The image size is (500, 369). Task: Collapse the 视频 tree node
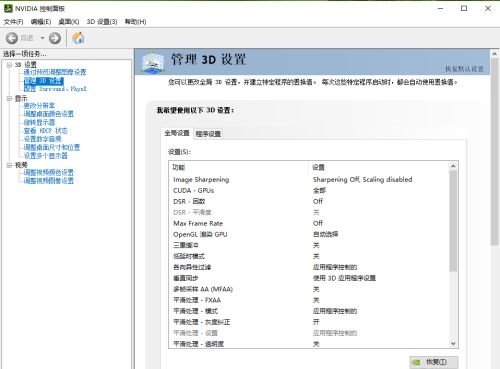pos(9,165)
